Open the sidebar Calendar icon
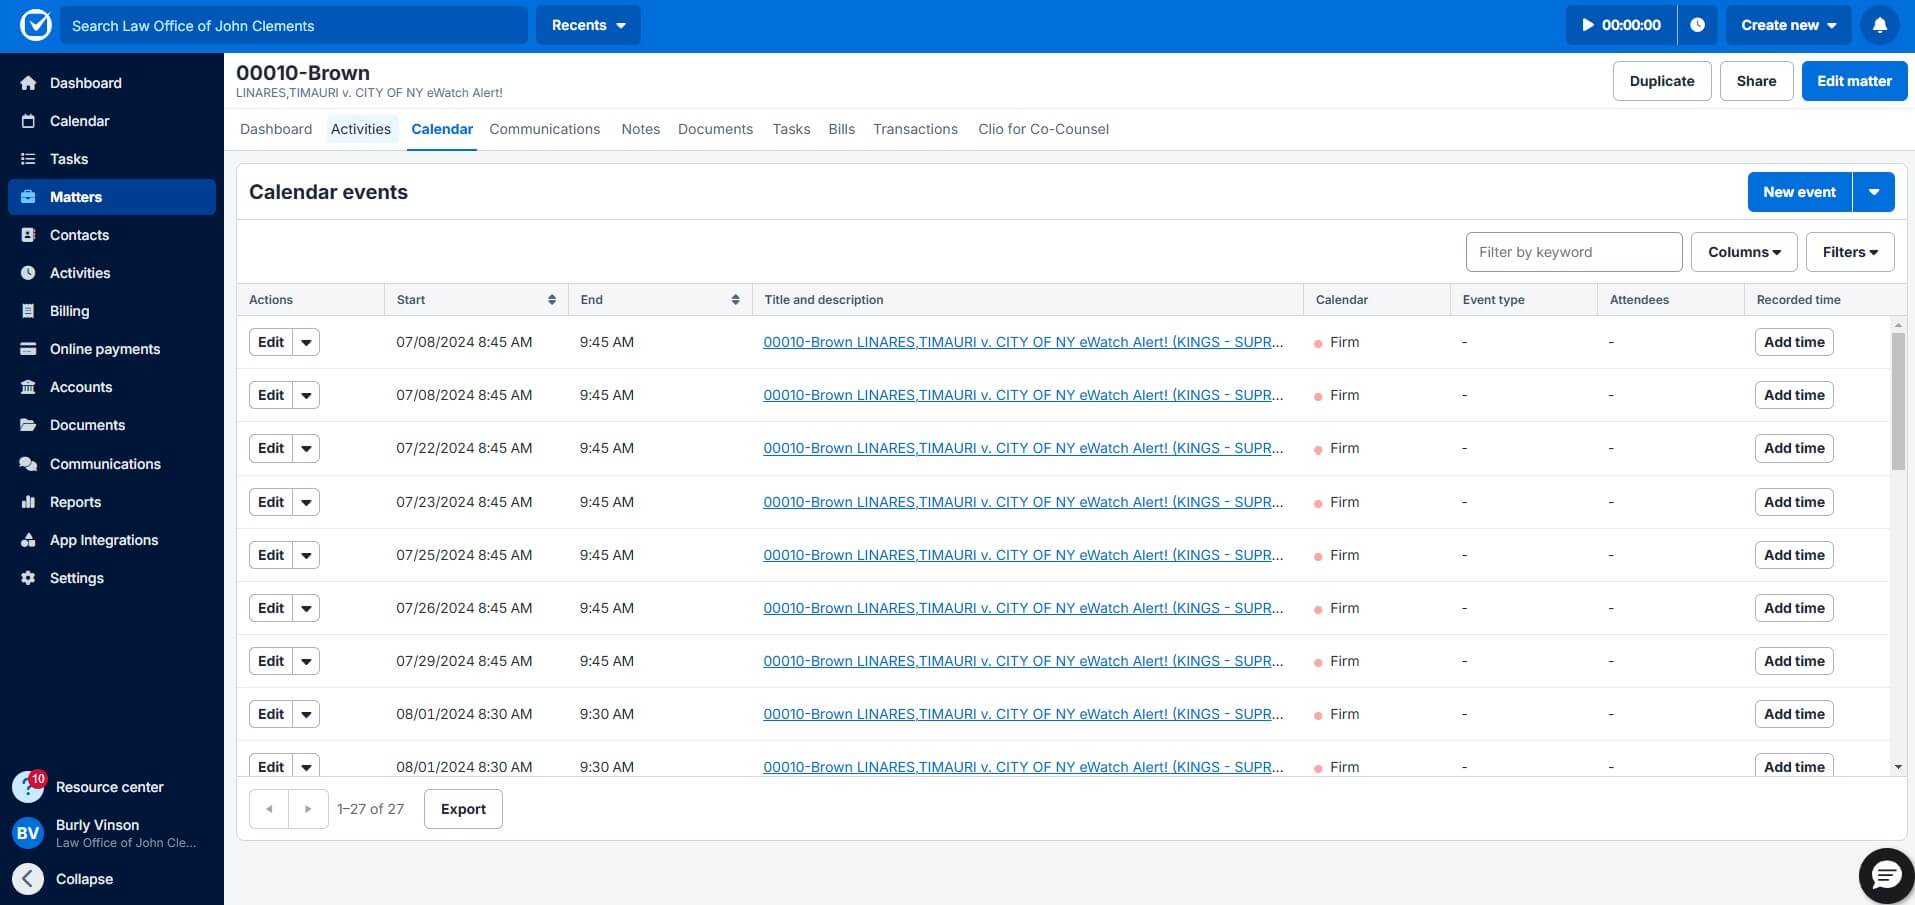 coord(28,121)
